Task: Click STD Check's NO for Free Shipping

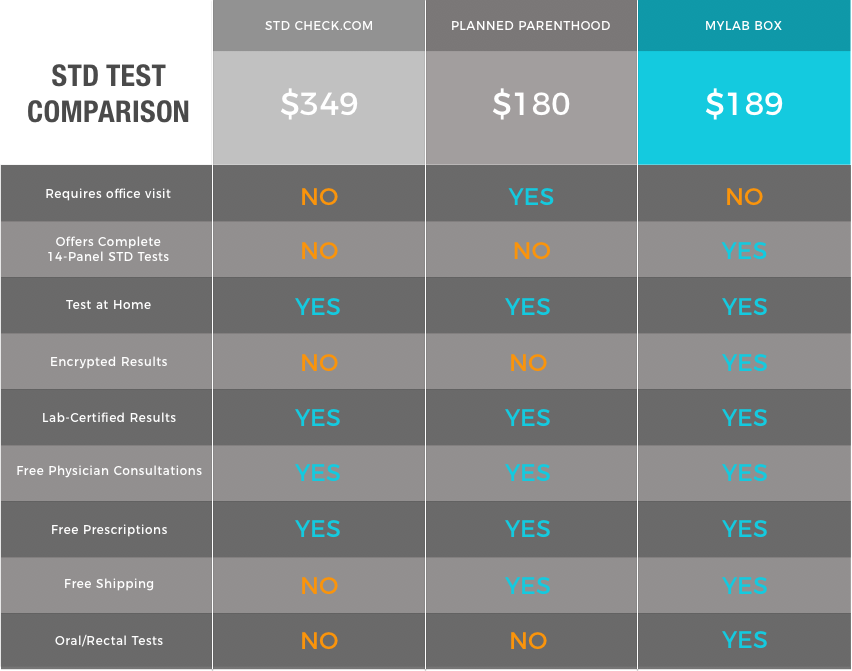Action: click(x=319, y=586)
